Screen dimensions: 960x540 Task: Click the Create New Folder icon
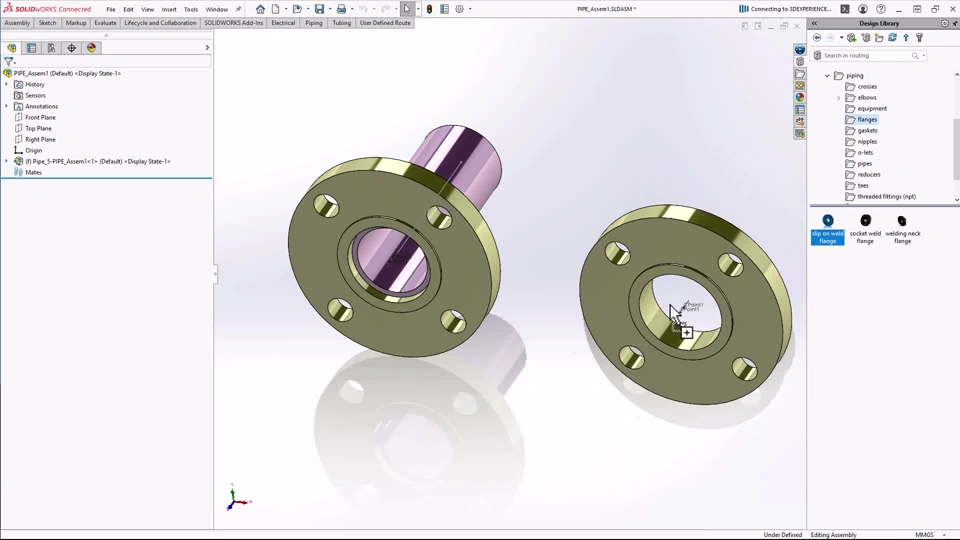pyautogui.click(x=879, y=38)
